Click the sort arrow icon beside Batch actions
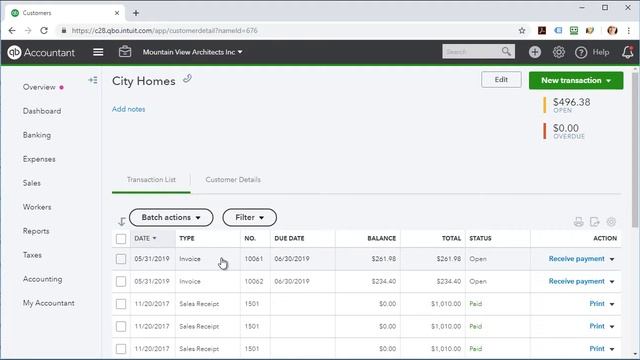 pyautogui.click(x=122, y=221)
